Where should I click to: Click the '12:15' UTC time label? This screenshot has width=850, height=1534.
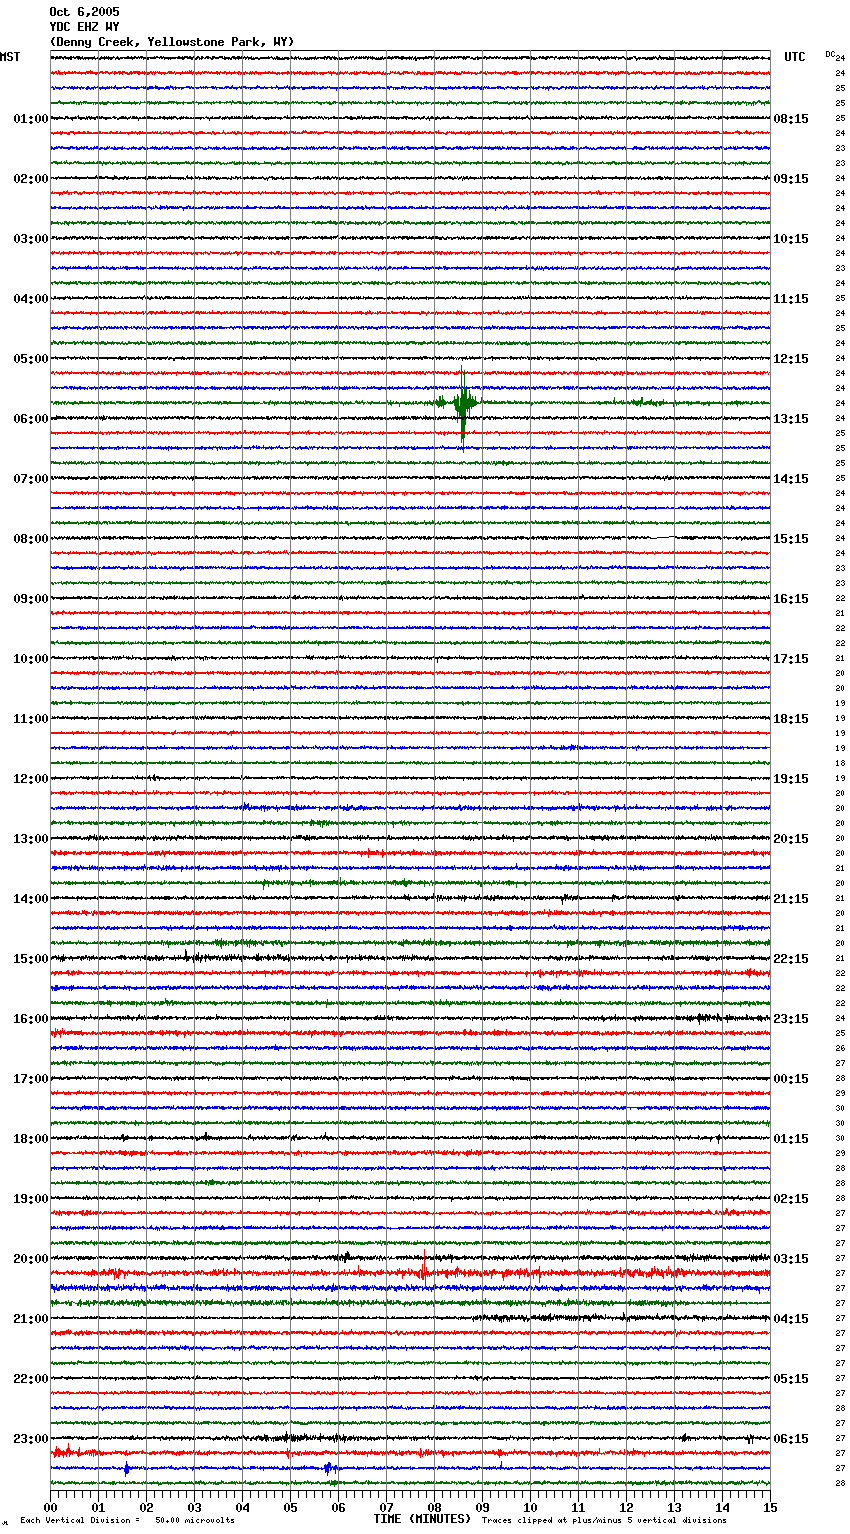(x=791, y=359)
